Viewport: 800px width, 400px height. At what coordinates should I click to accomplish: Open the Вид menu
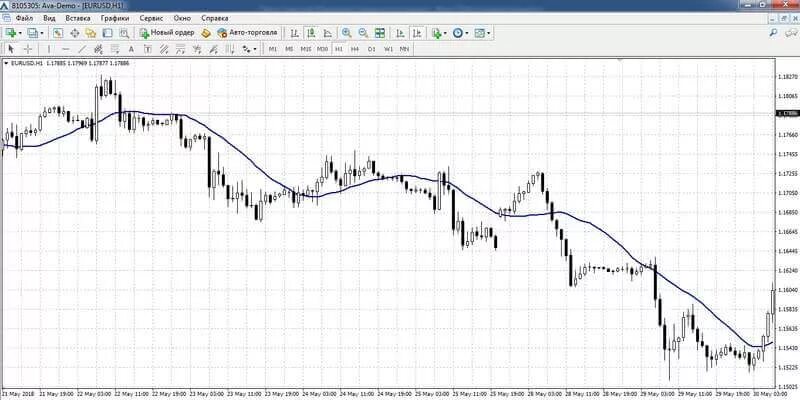coord(49,18)
